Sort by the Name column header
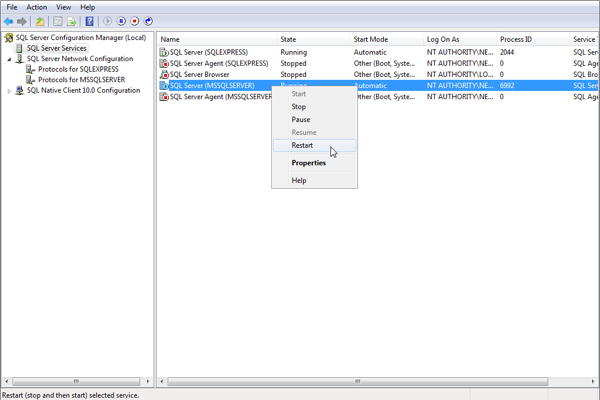 coord(217,39)
